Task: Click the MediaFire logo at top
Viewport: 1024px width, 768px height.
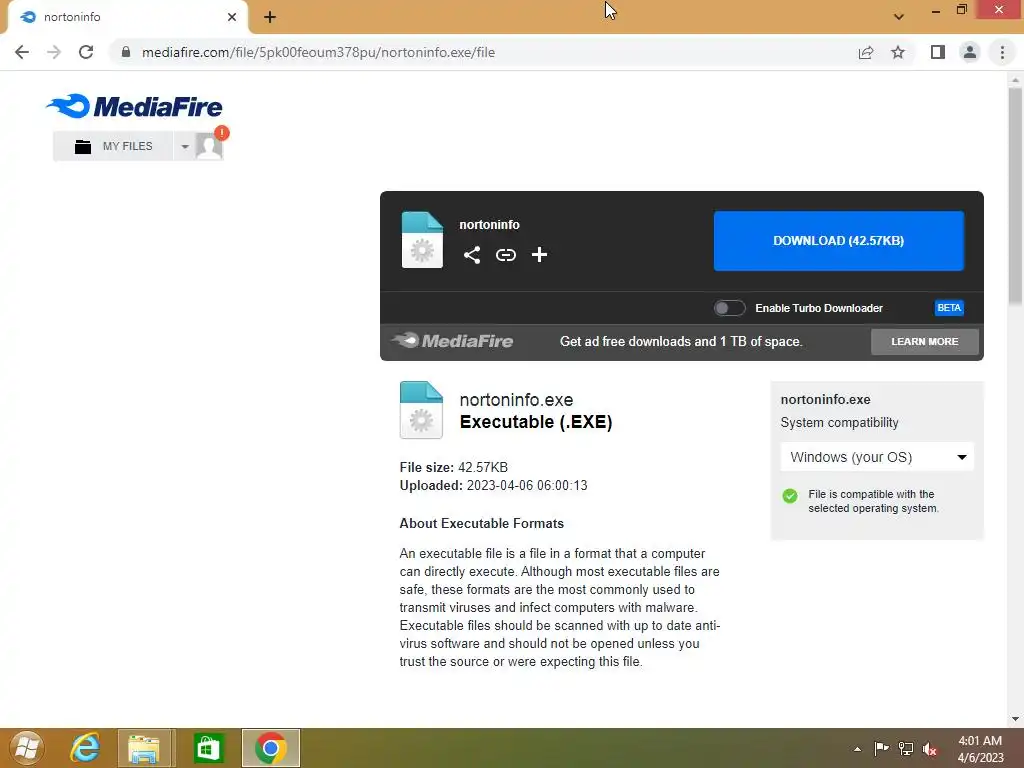Action: pos(135,106)
